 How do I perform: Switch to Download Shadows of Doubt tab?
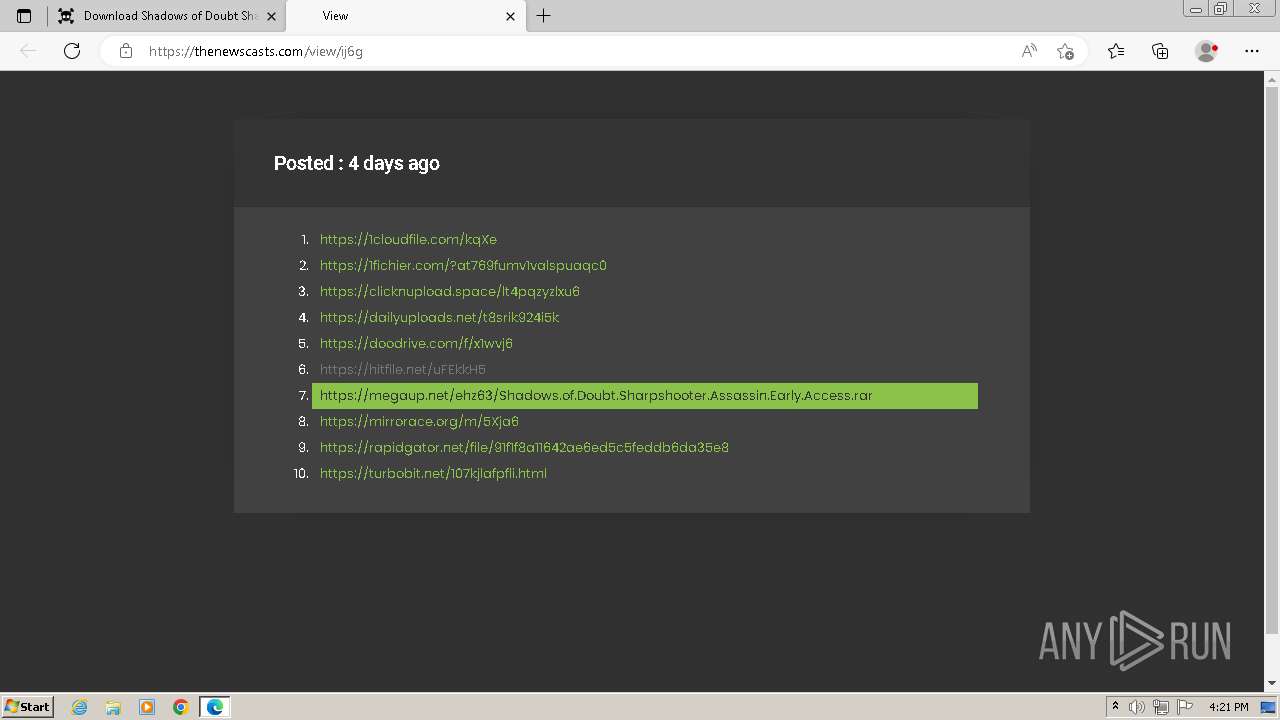tap(168, 16)
